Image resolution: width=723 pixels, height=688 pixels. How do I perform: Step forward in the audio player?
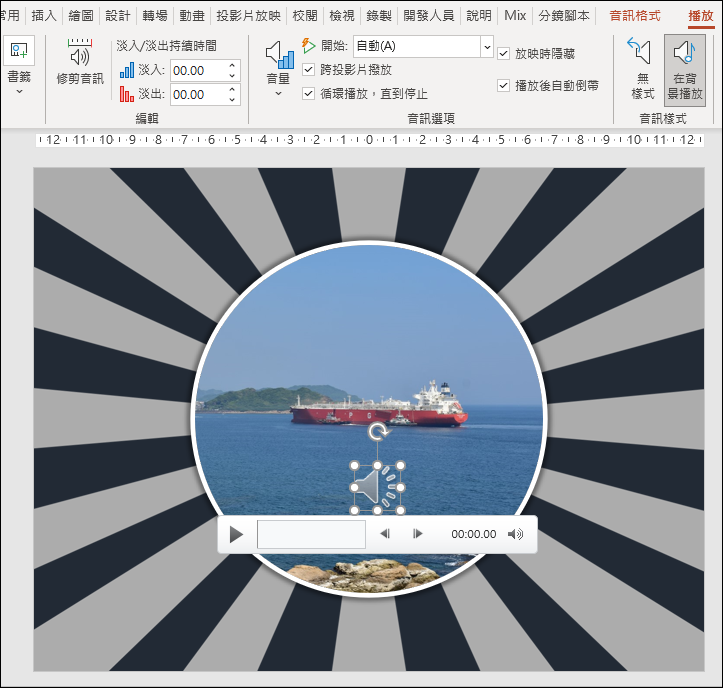tap(417, 534)
